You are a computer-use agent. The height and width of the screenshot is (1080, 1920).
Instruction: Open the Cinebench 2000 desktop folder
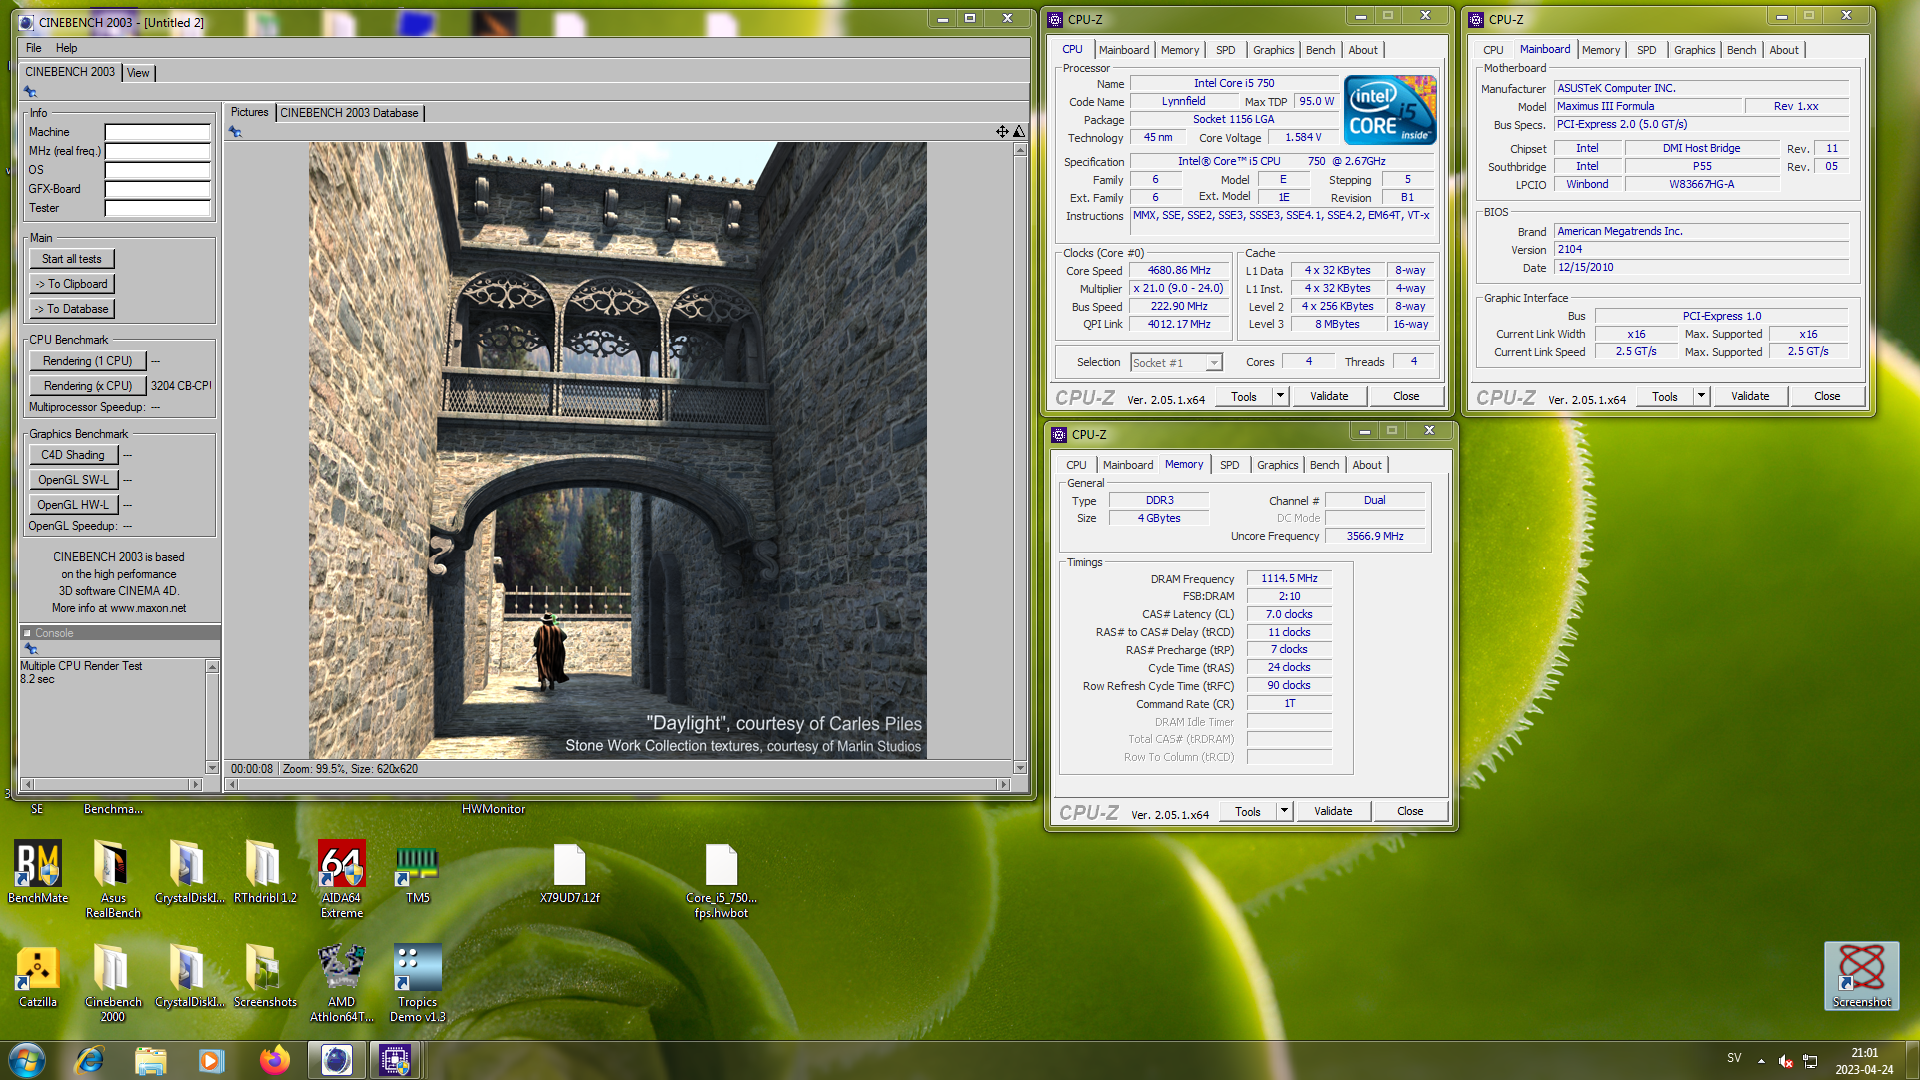(113, 984)
